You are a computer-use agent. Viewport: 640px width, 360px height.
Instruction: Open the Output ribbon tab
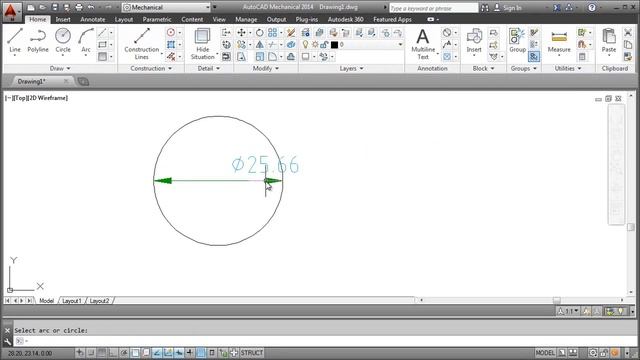[x=276, y=19]
